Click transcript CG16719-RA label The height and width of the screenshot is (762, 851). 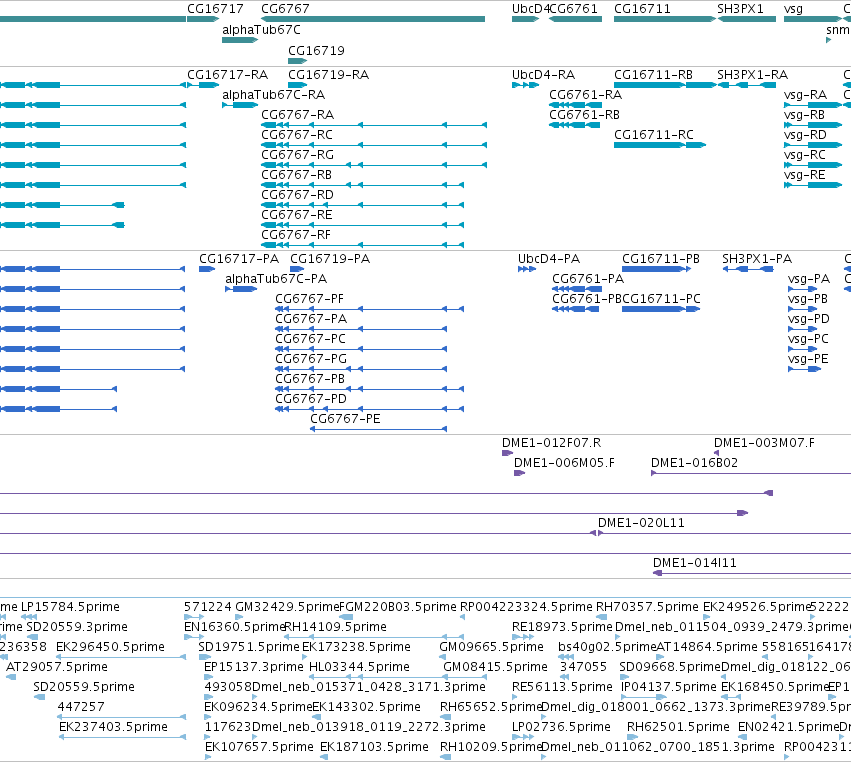click(328, 74)
